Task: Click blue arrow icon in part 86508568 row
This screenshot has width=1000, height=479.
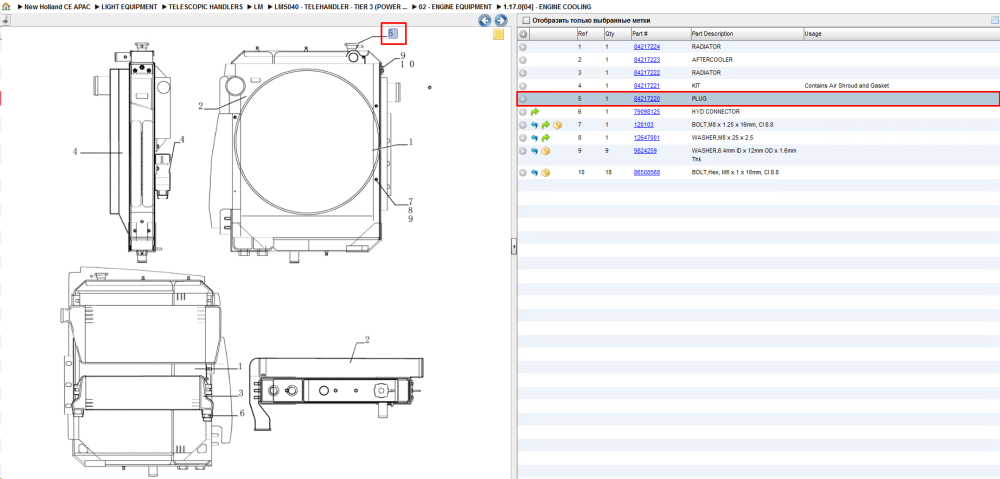Action: (534, 173)
